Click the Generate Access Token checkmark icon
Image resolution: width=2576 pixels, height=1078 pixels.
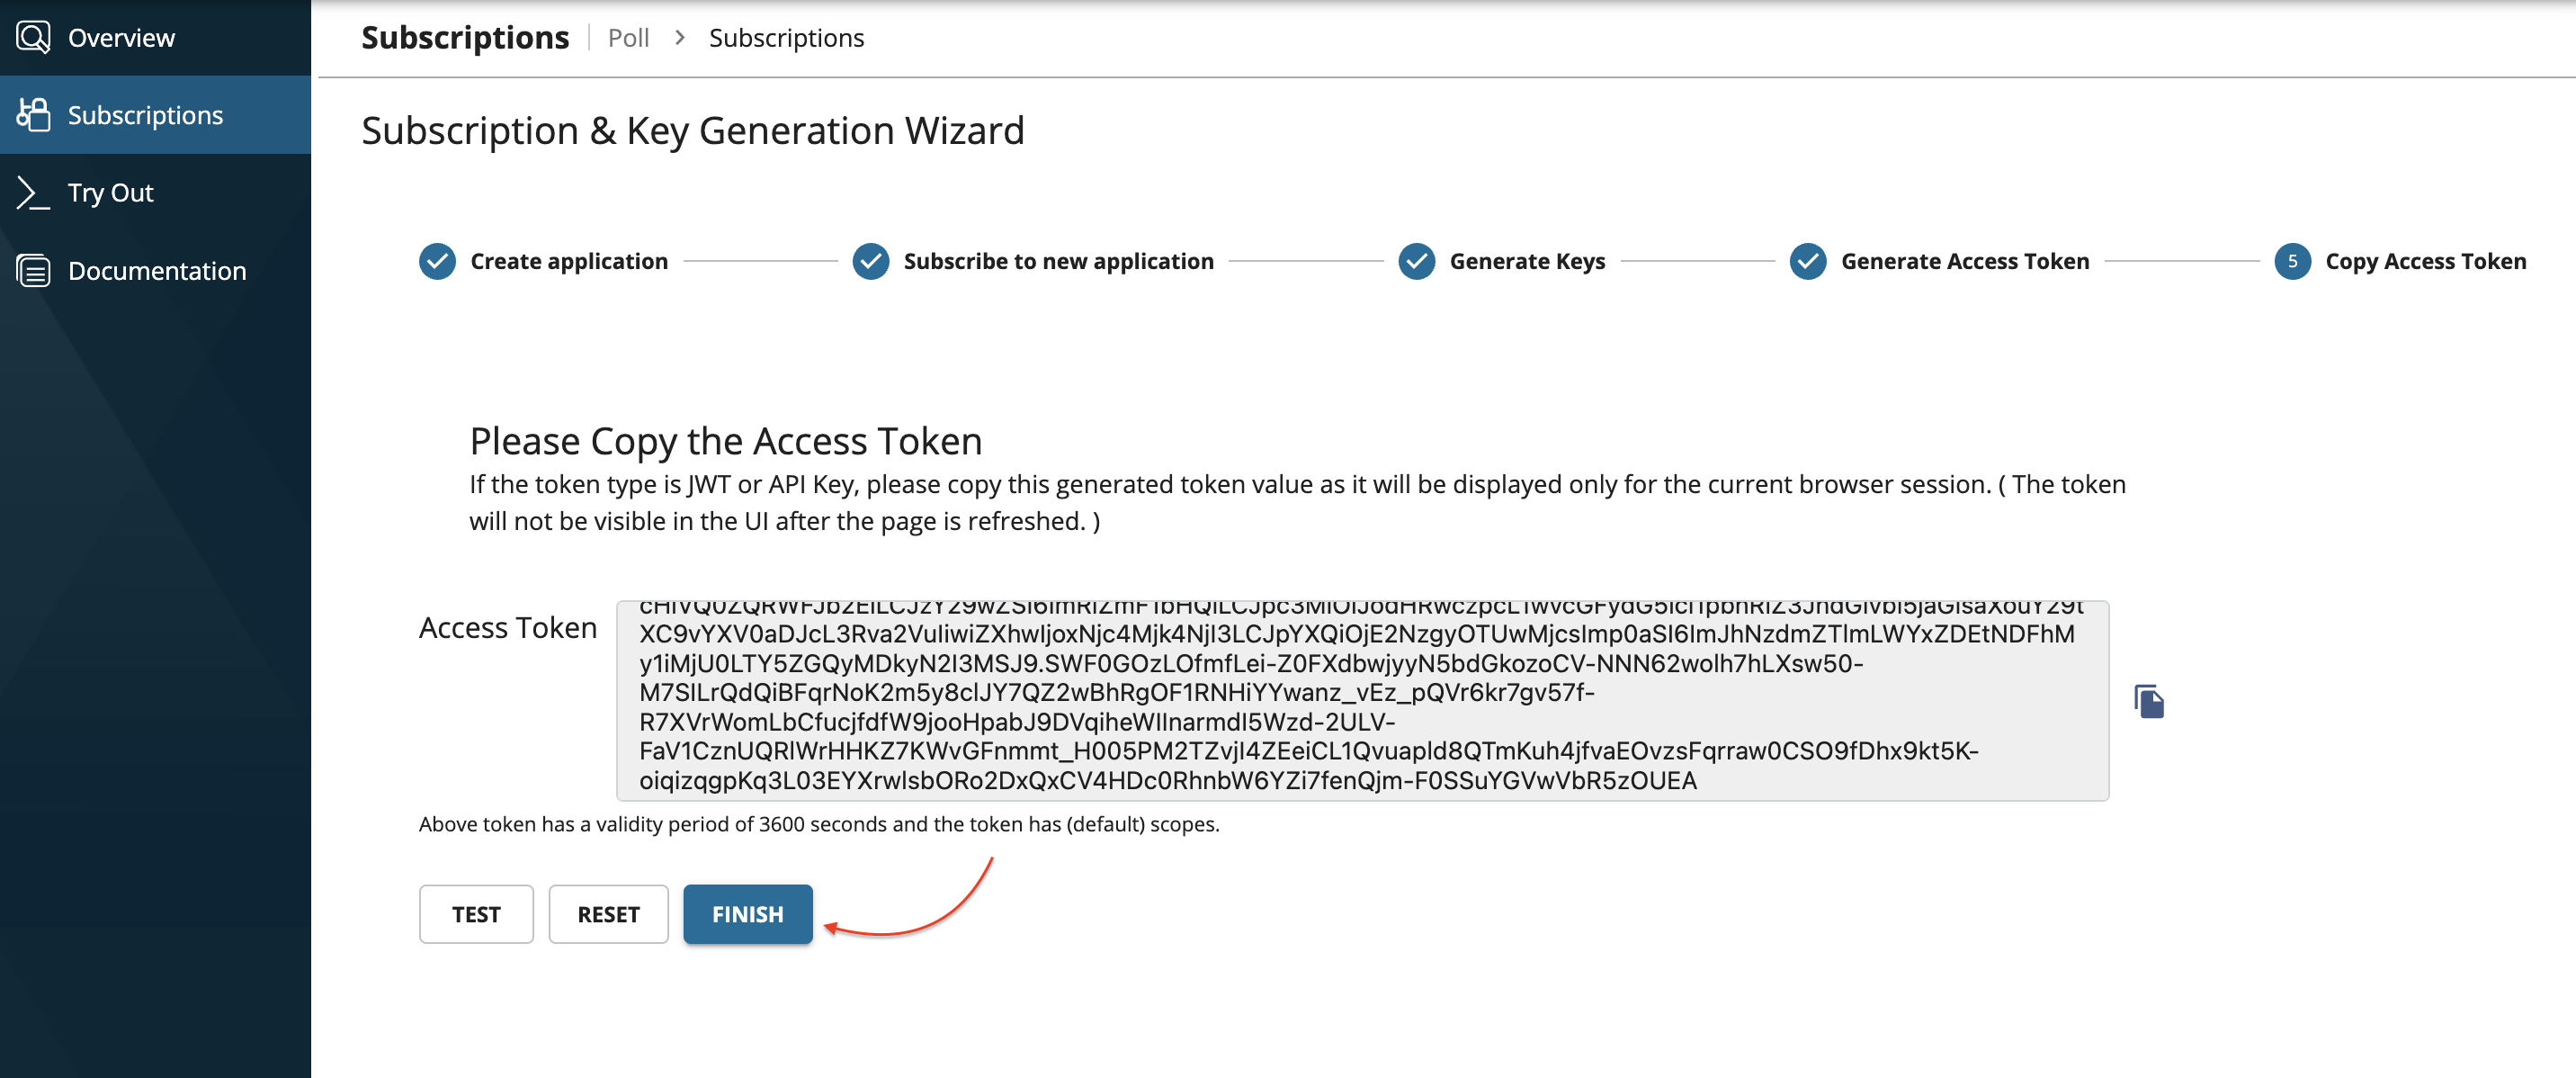[1807, 261]
